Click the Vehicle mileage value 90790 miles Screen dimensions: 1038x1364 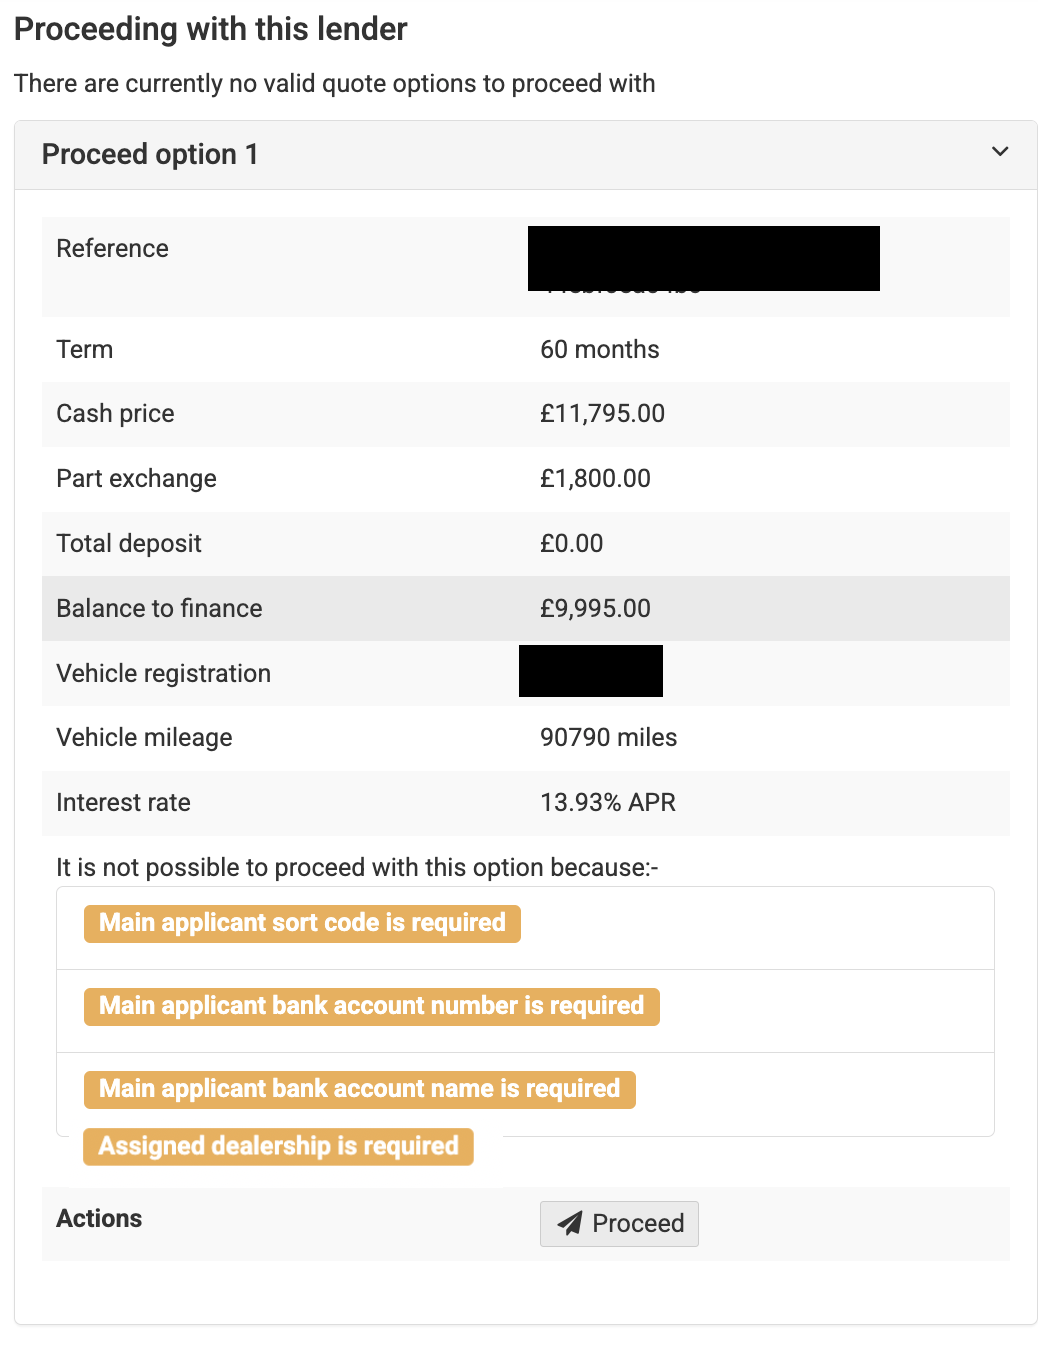[608, 737]
